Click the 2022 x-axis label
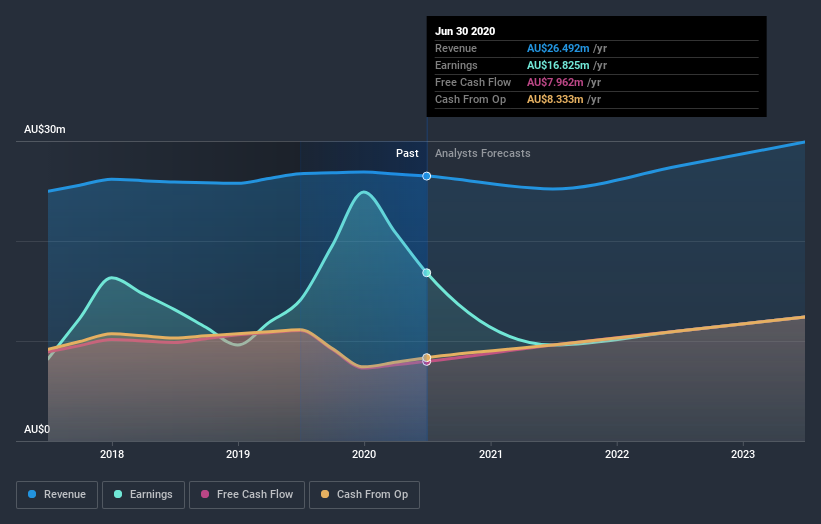This screenshot has width=821, height=524. 617,454
